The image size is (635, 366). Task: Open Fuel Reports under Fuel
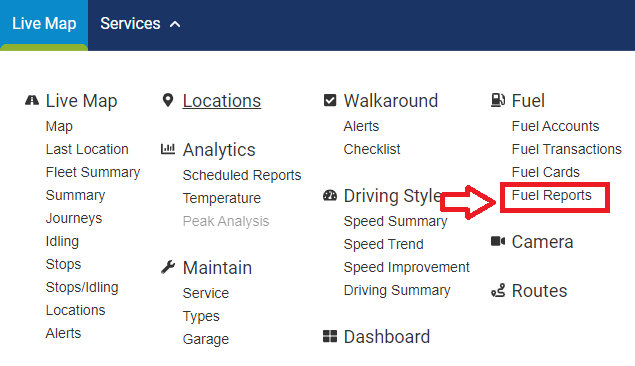(x=551, y=195)
